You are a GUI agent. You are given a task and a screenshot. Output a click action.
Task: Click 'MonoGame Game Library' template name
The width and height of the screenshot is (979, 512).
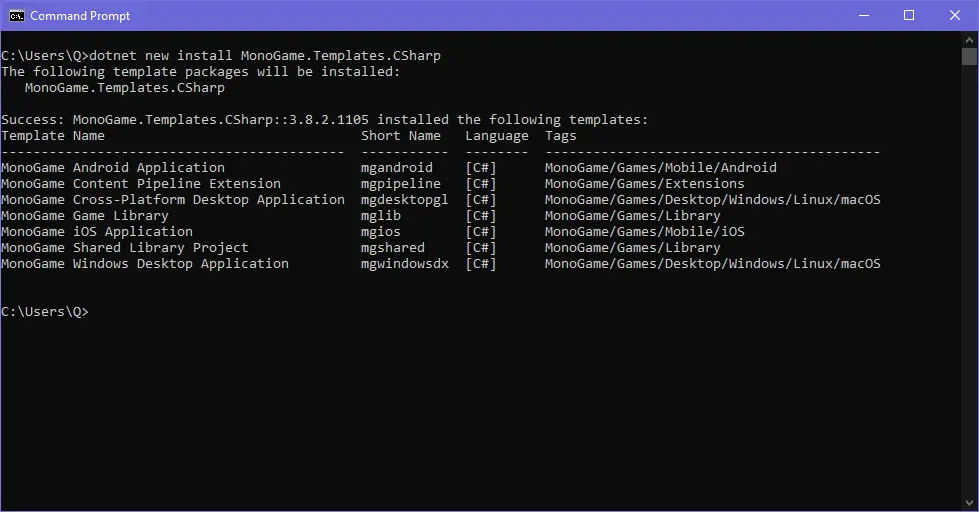tap(85, 215)
